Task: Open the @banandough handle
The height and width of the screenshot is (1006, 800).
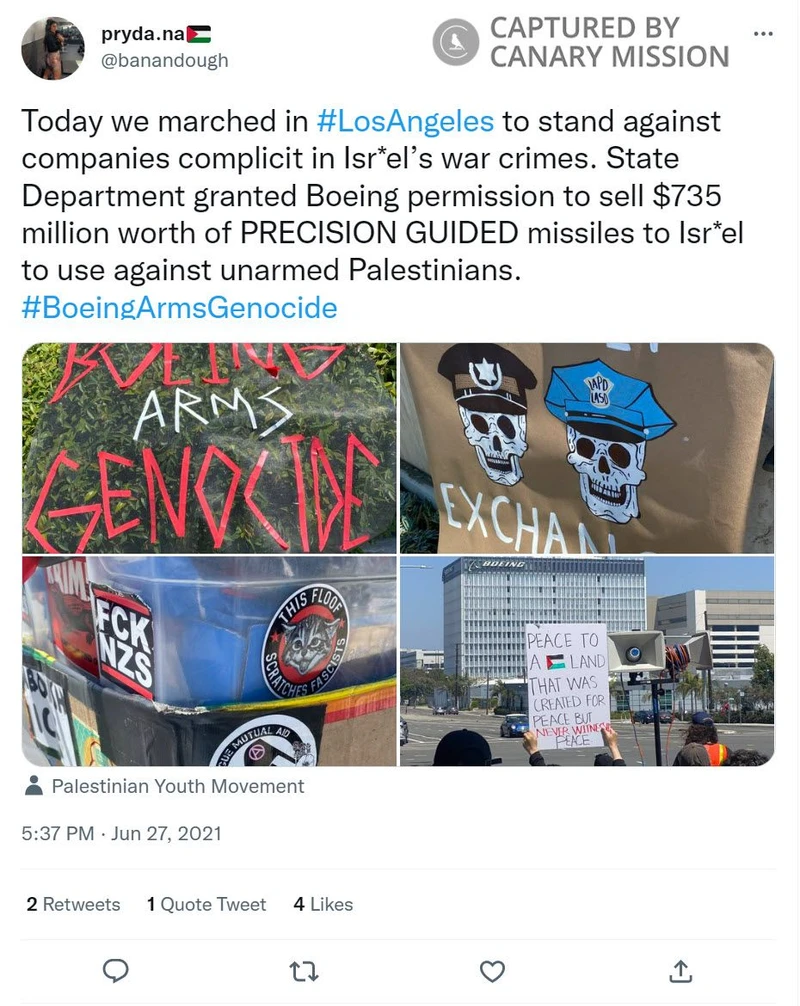Action: pyautogui.click(x=165, y=60)
